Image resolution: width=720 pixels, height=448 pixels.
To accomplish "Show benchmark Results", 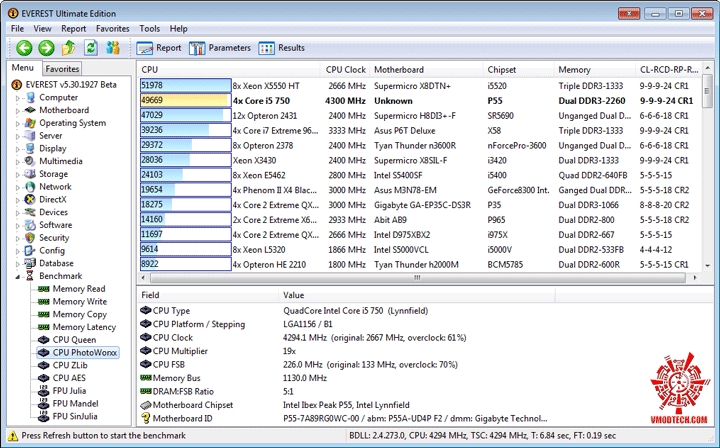I will [281, 48].
